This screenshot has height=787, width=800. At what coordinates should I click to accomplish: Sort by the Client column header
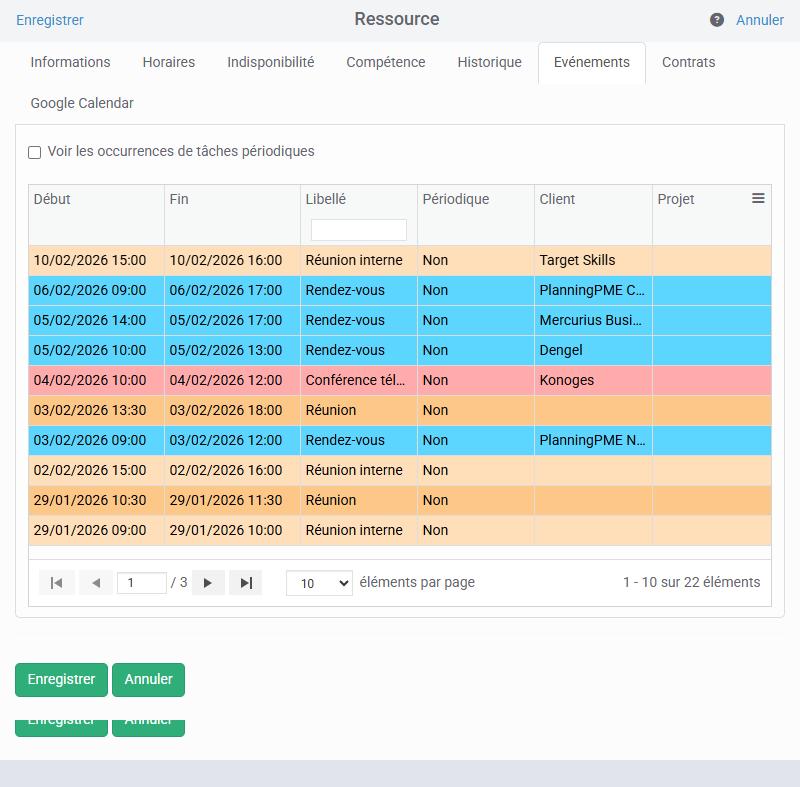(557, 199)
